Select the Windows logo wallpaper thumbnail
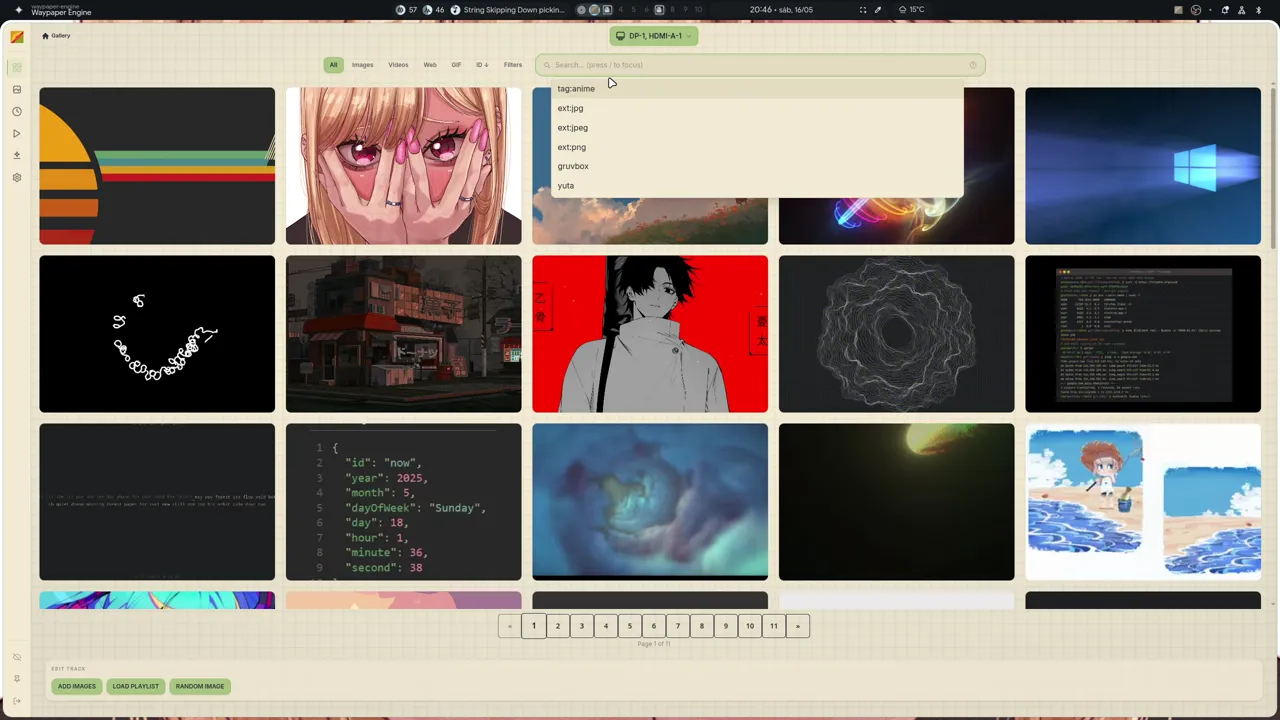The width and height of the screenshot is (1280, 720). pyautogui.click(x=1143, y=166)
